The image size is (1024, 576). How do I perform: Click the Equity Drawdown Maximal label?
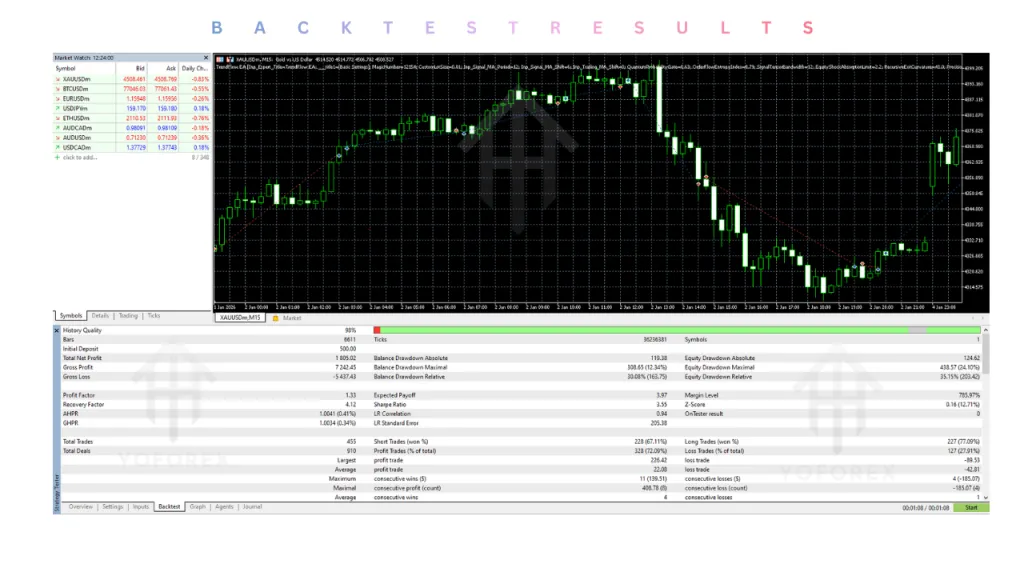pos(720,367)
